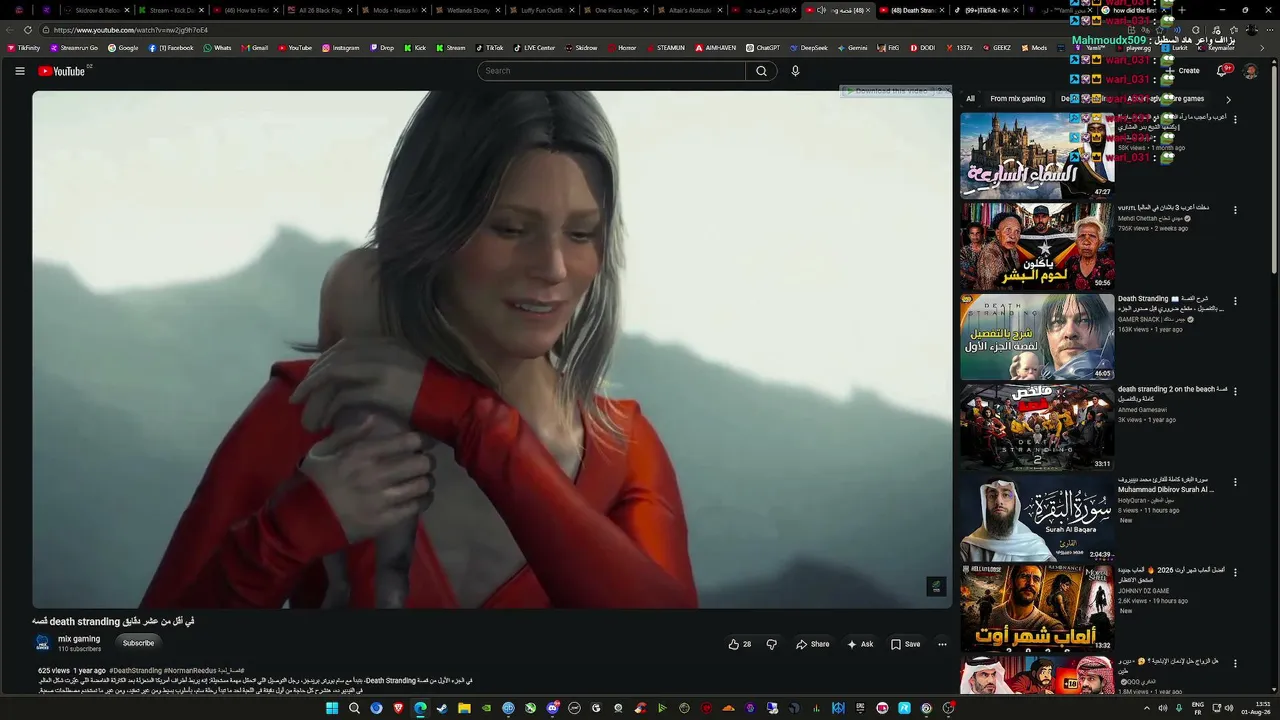Open the taskbar clock showing 13:51
The image size is (1280, 720).
(1254, 708)
